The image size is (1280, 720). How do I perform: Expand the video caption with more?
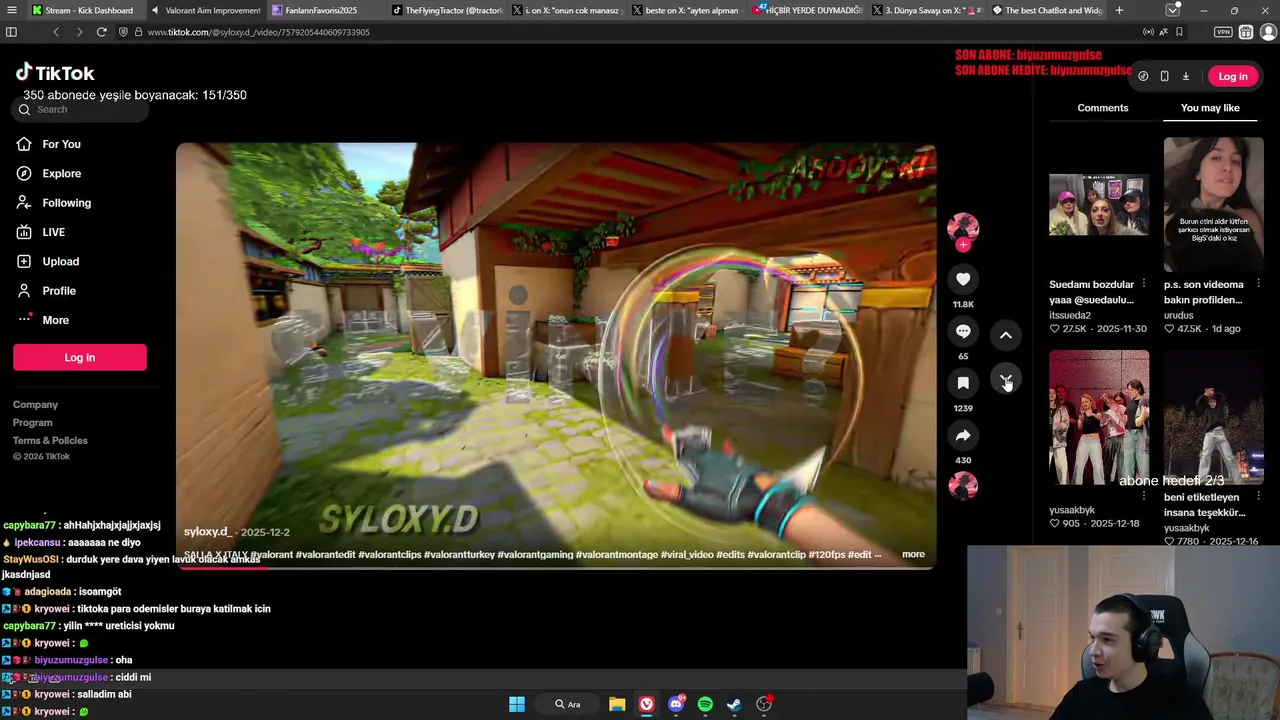pos(913,554)
